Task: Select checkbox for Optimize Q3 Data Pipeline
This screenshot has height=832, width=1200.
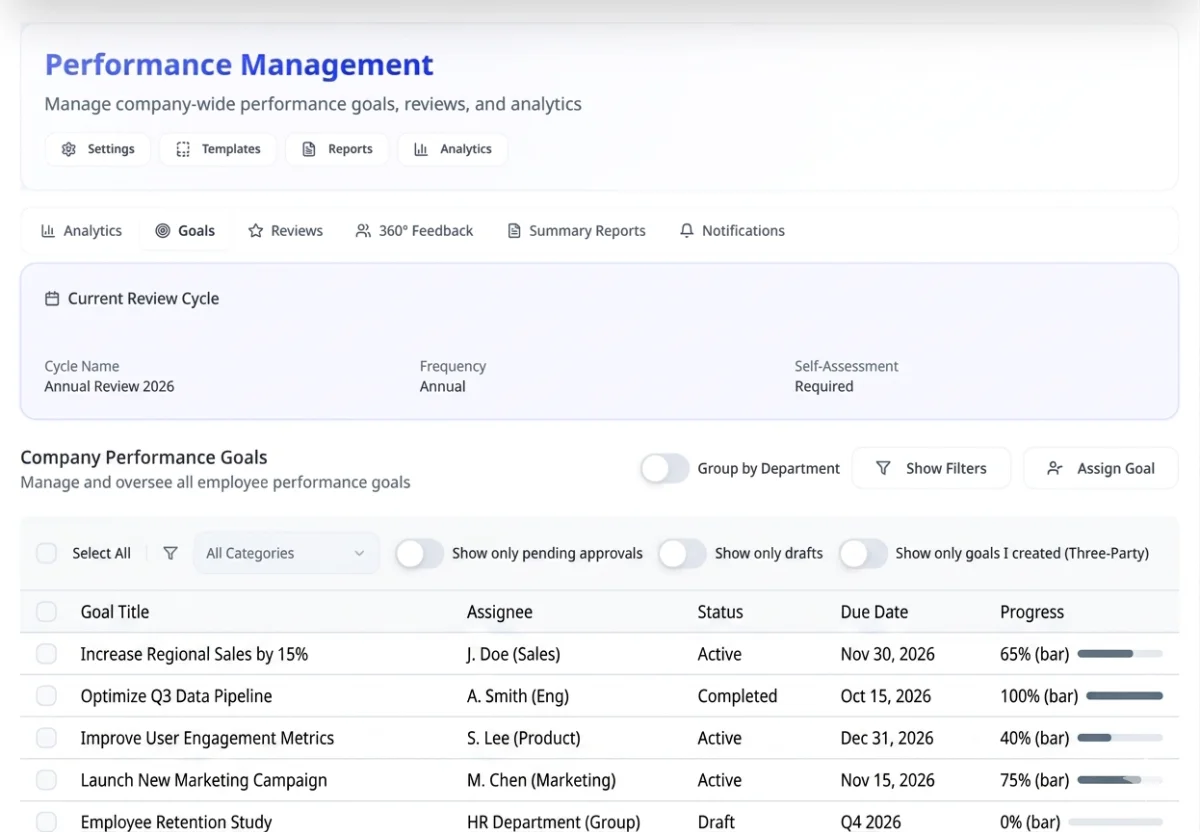Action: coord(47,696)
